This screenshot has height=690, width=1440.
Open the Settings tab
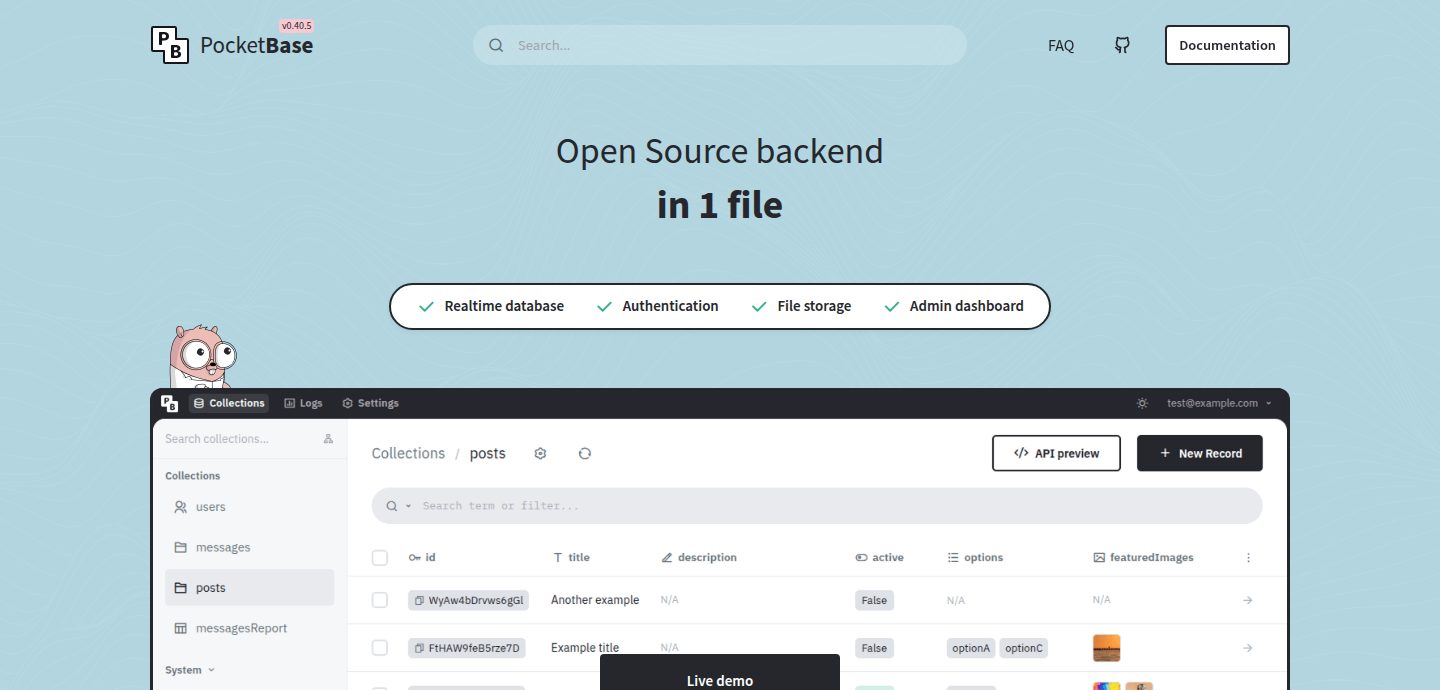point(370,403)
